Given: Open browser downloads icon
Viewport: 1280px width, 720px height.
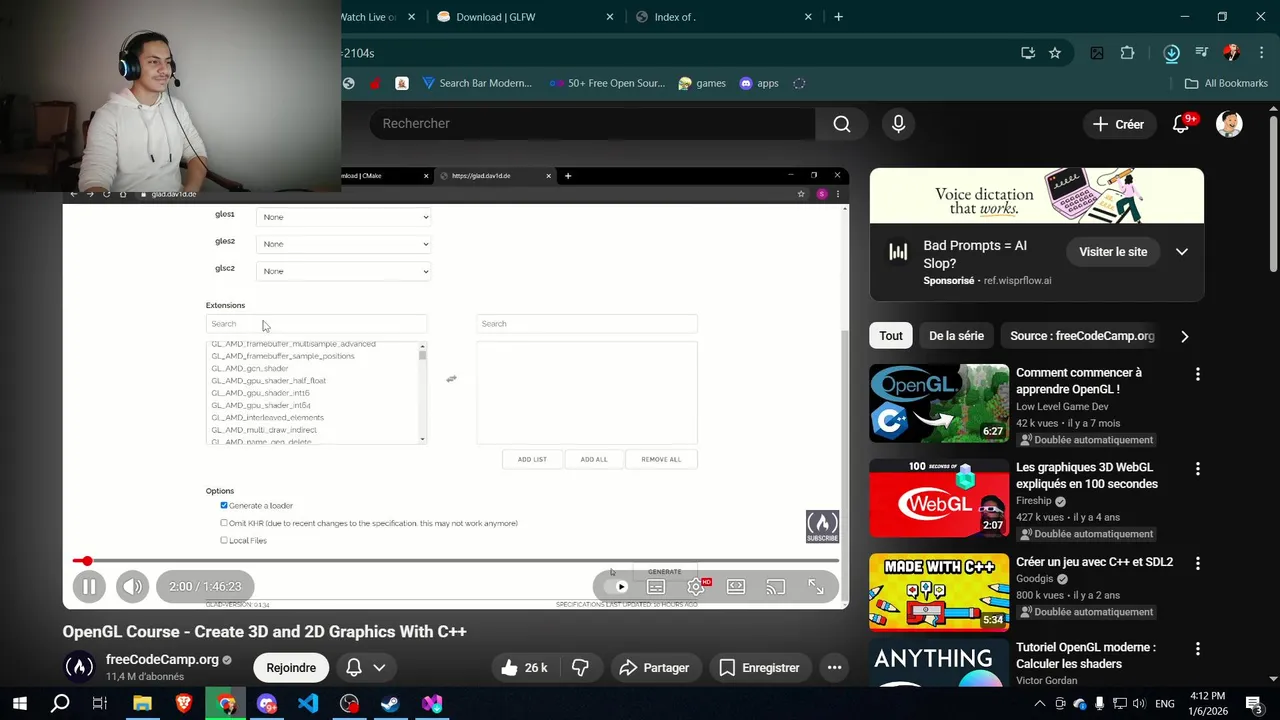Looking at the screenshot, I should click(1172, 53).
